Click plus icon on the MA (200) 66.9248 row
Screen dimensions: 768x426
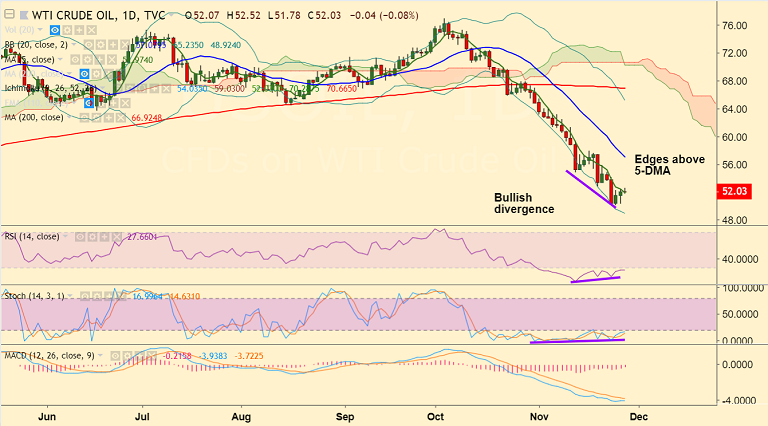[x=109, y=118]
